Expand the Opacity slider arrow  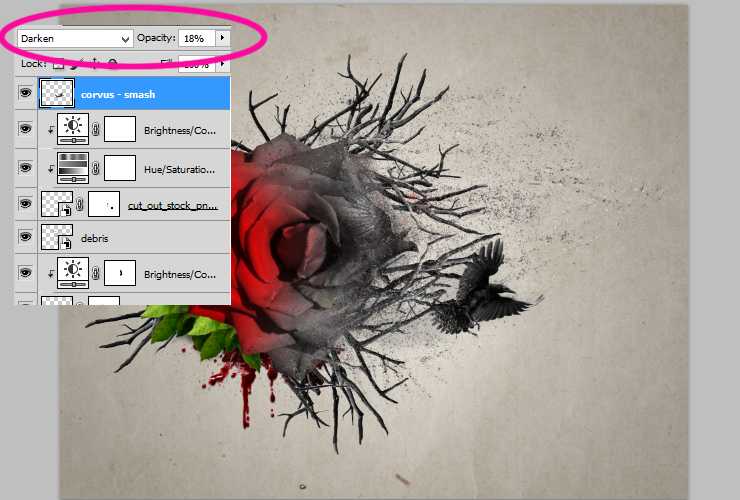coord(222,38)
